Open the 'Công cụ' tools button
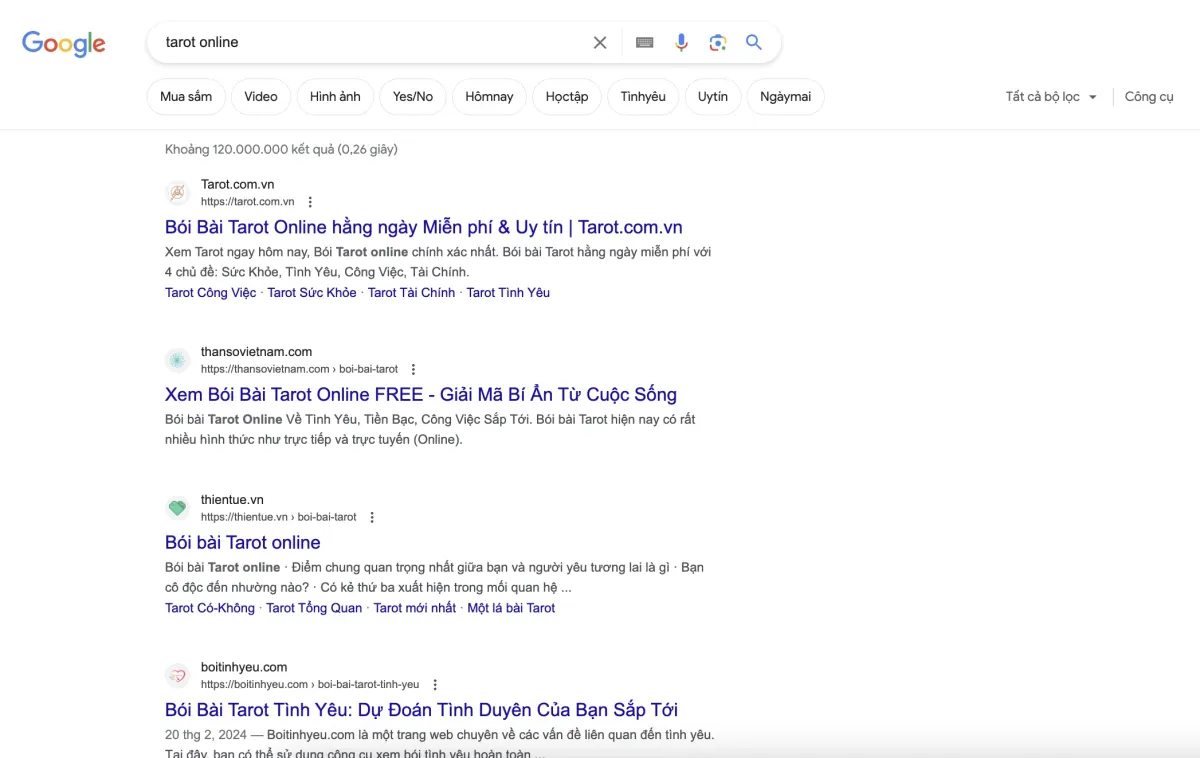Viewport: 1200px width, 758px height. (x=1149, y=97)
